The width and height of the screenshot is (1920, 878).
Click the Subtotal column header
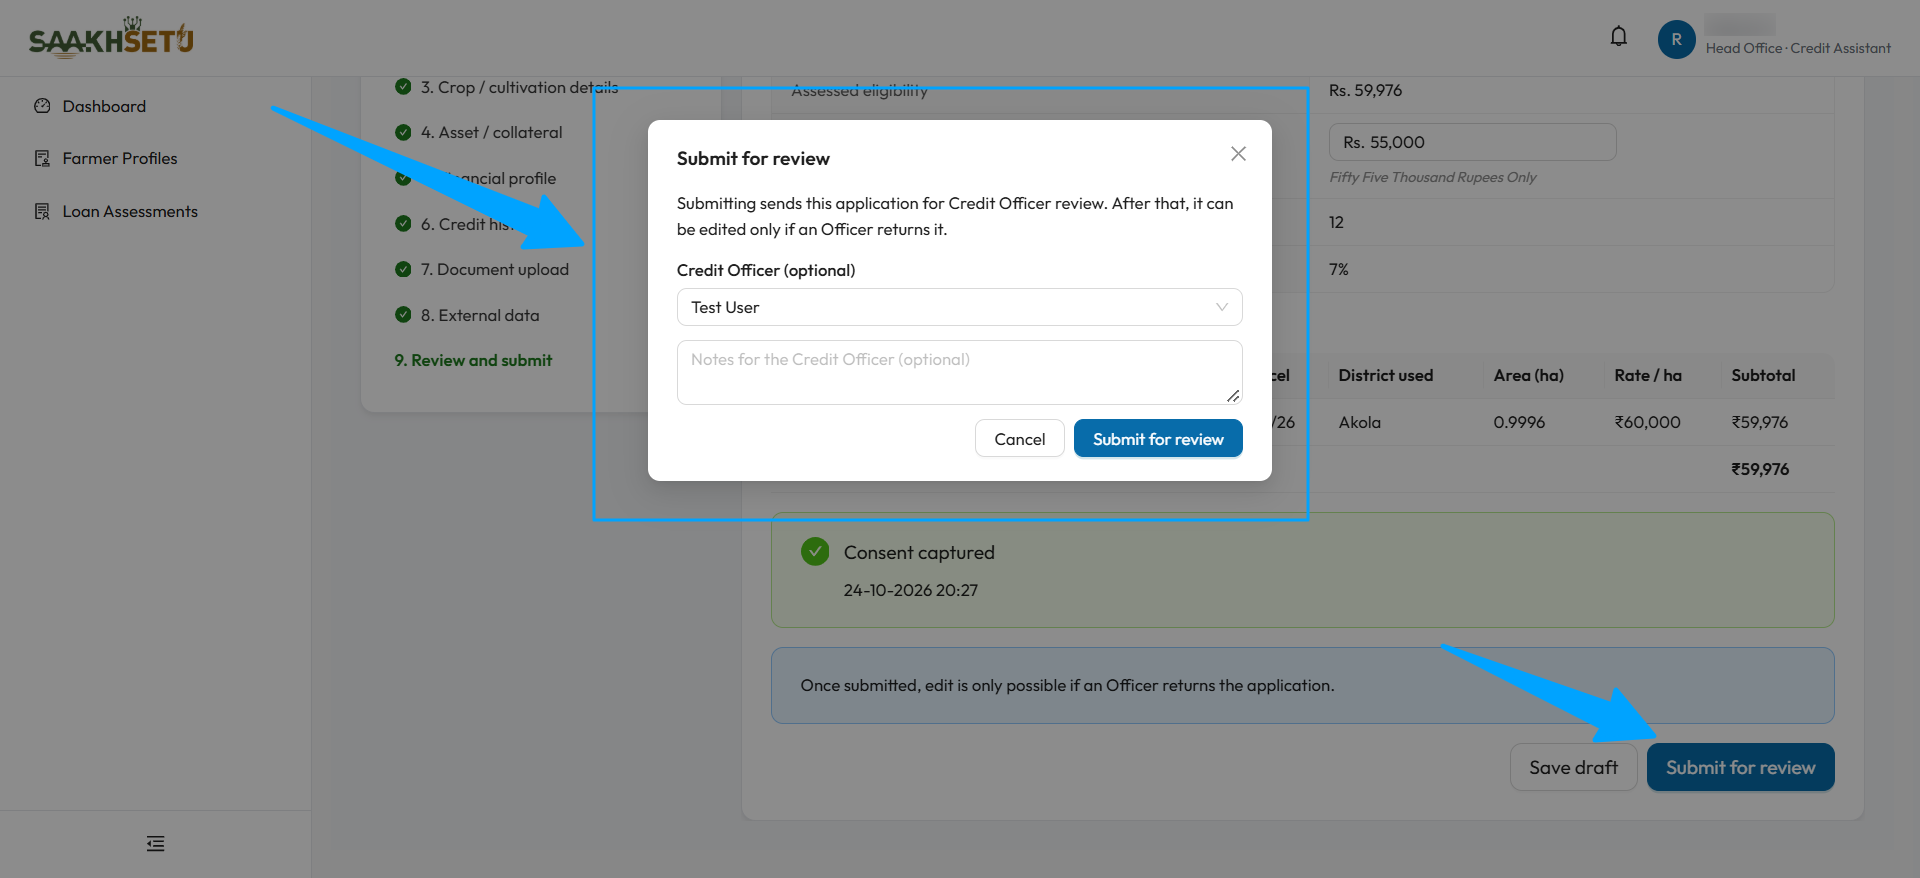[x=1763, y=375]
